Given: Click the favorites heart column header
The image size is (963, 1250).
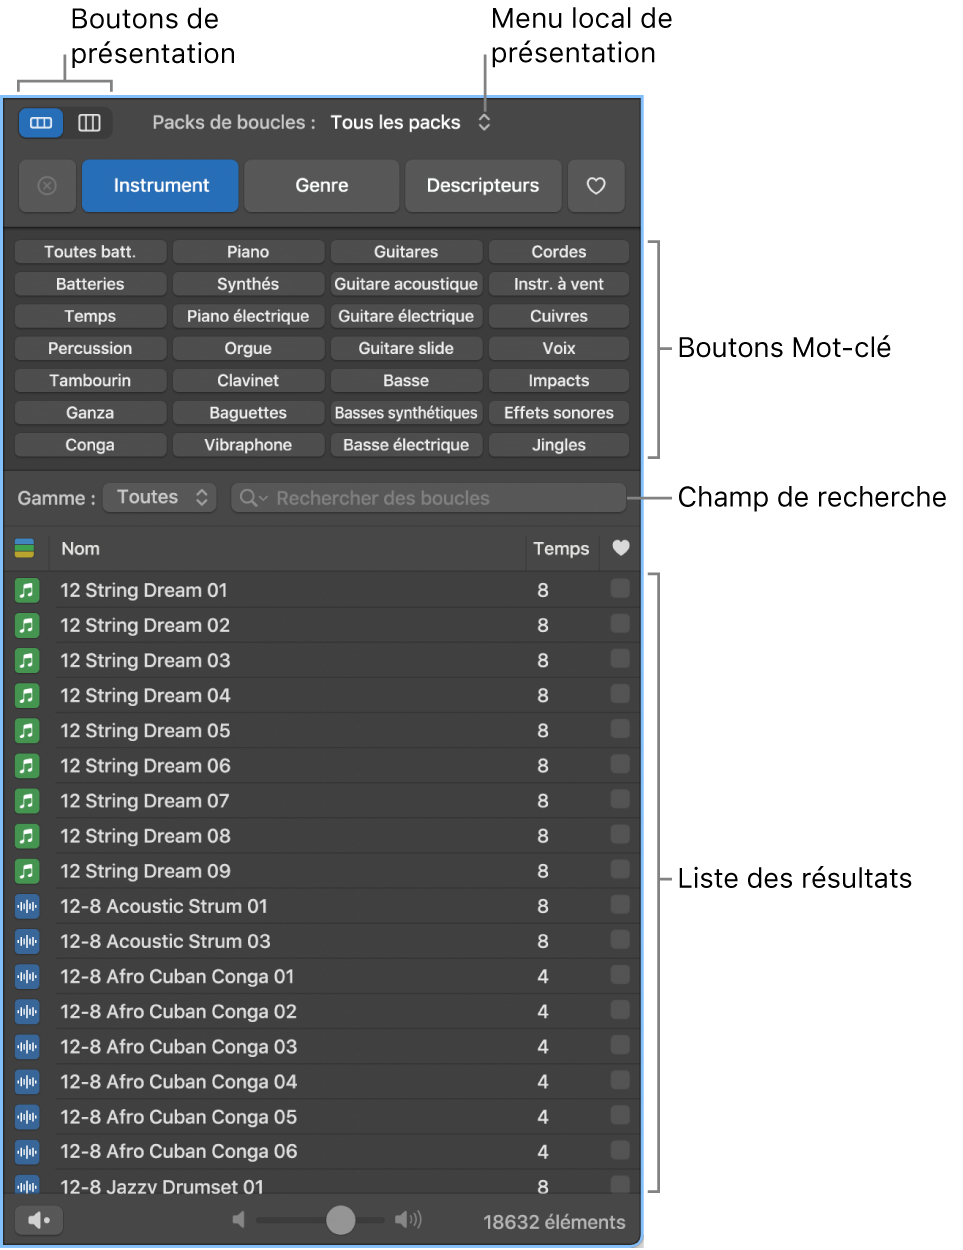Looking at the screenshot, I should [x=620, y=548].
